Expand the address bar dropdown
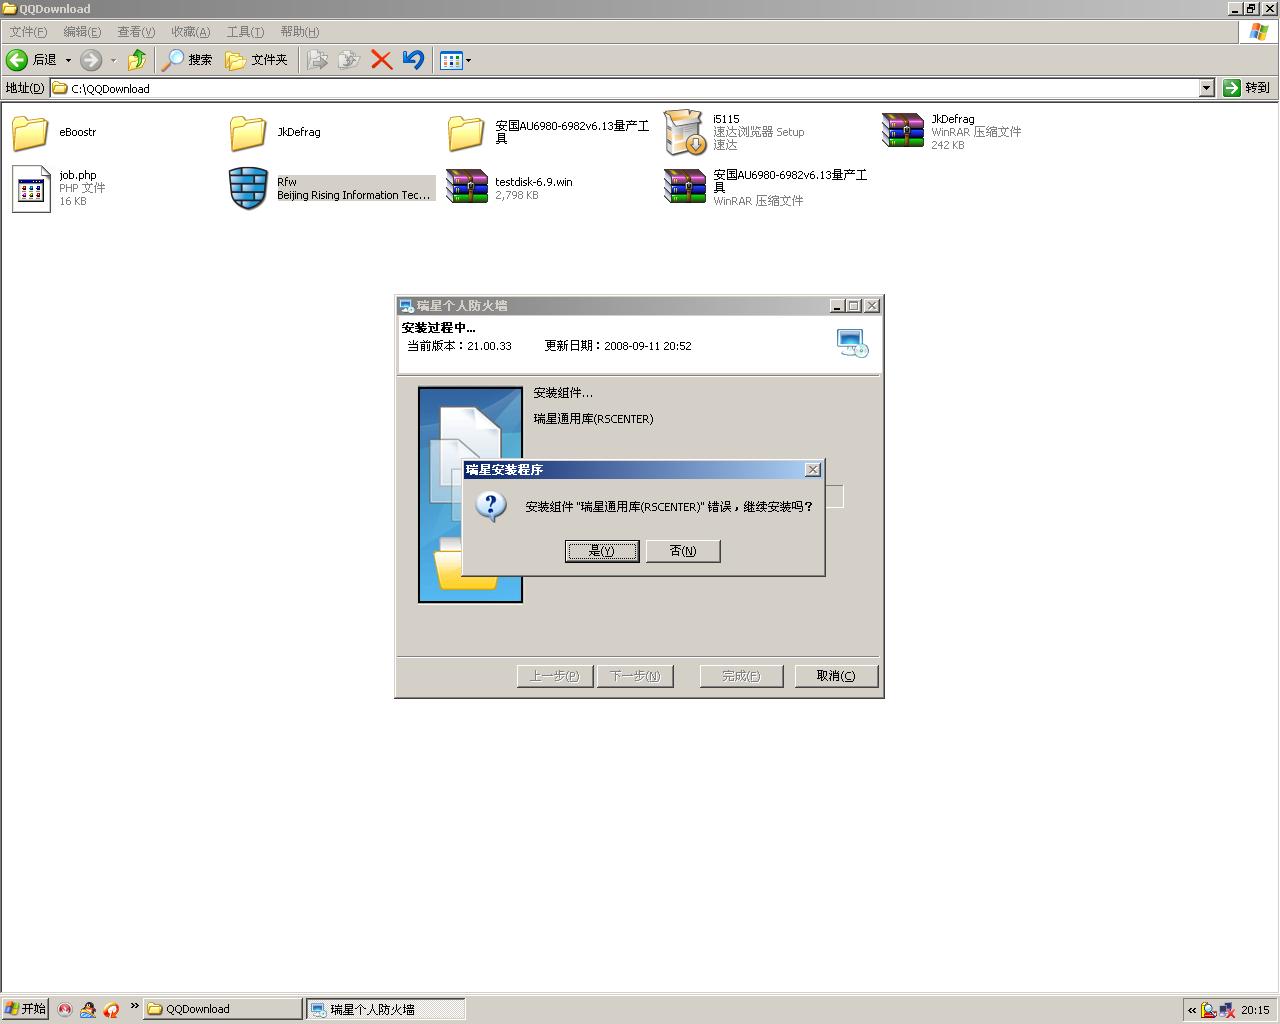The height and width of the screenshot is (1024, 1280). tap(1206, 88)
